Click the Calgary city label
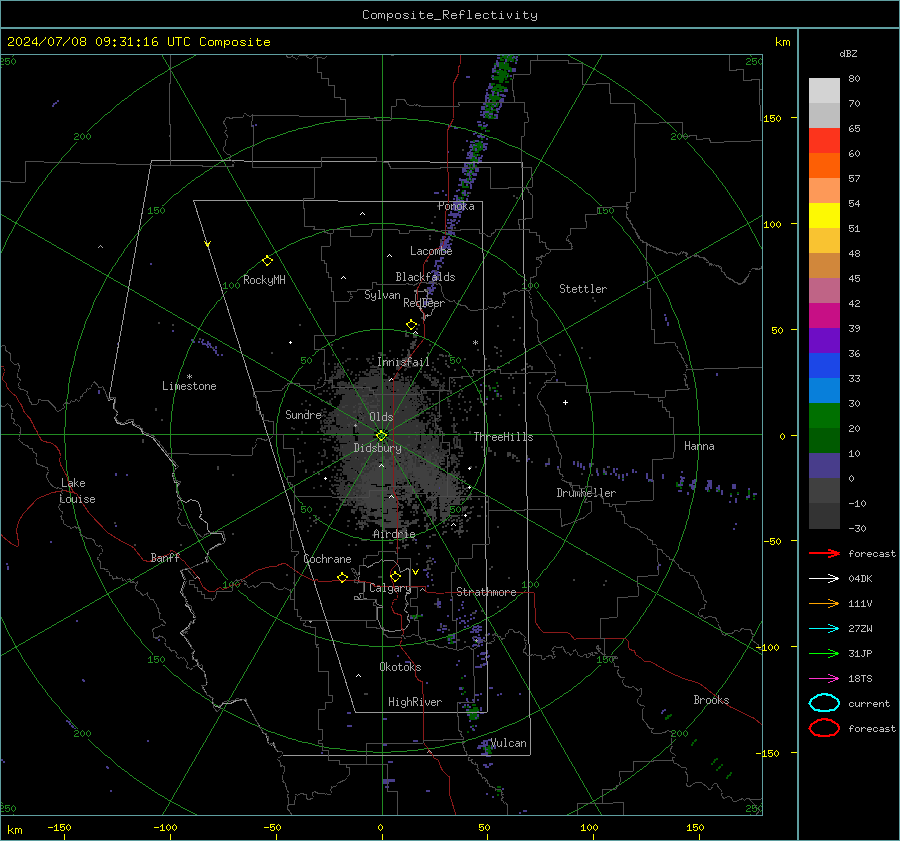Screen dimensions: 900x841 (390, 588)
